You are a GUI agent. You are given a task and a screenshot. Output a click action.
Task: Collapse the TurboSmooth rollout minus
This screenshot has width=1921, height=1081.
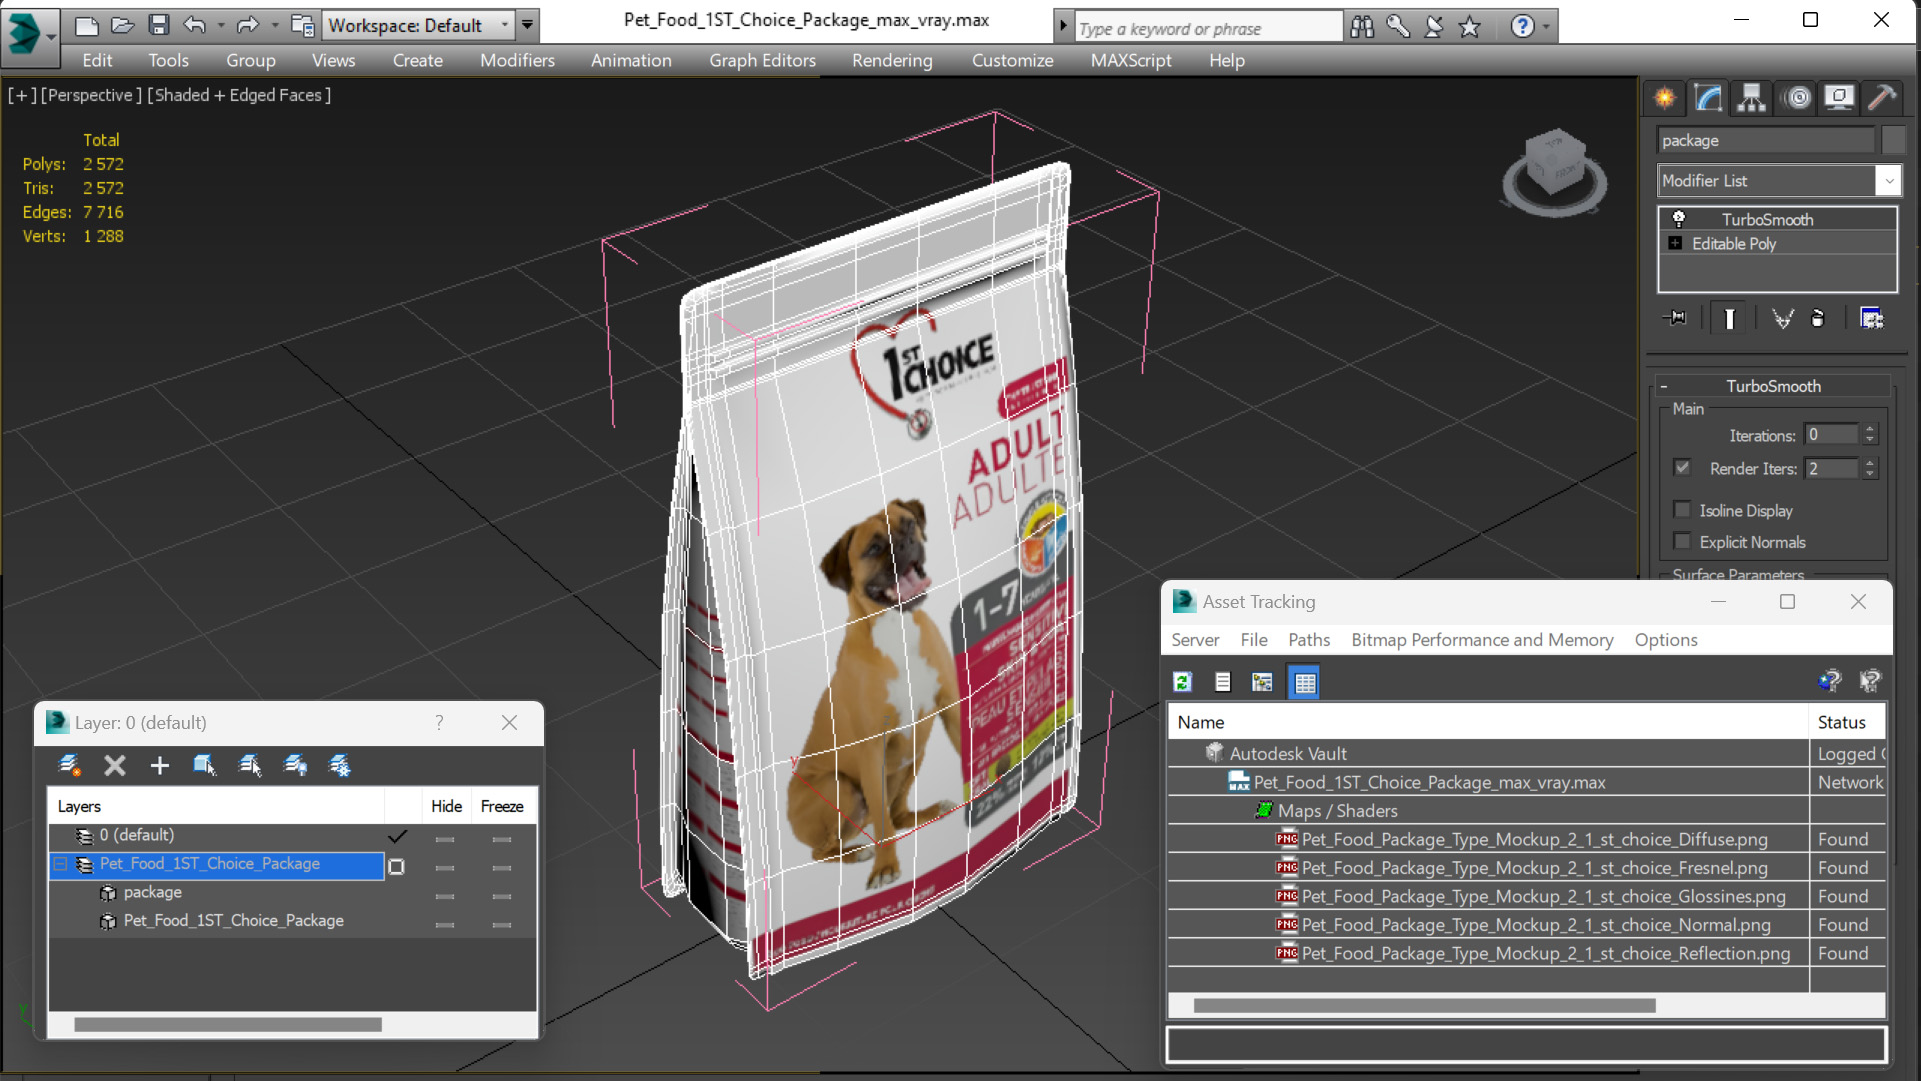(1664, 386)
